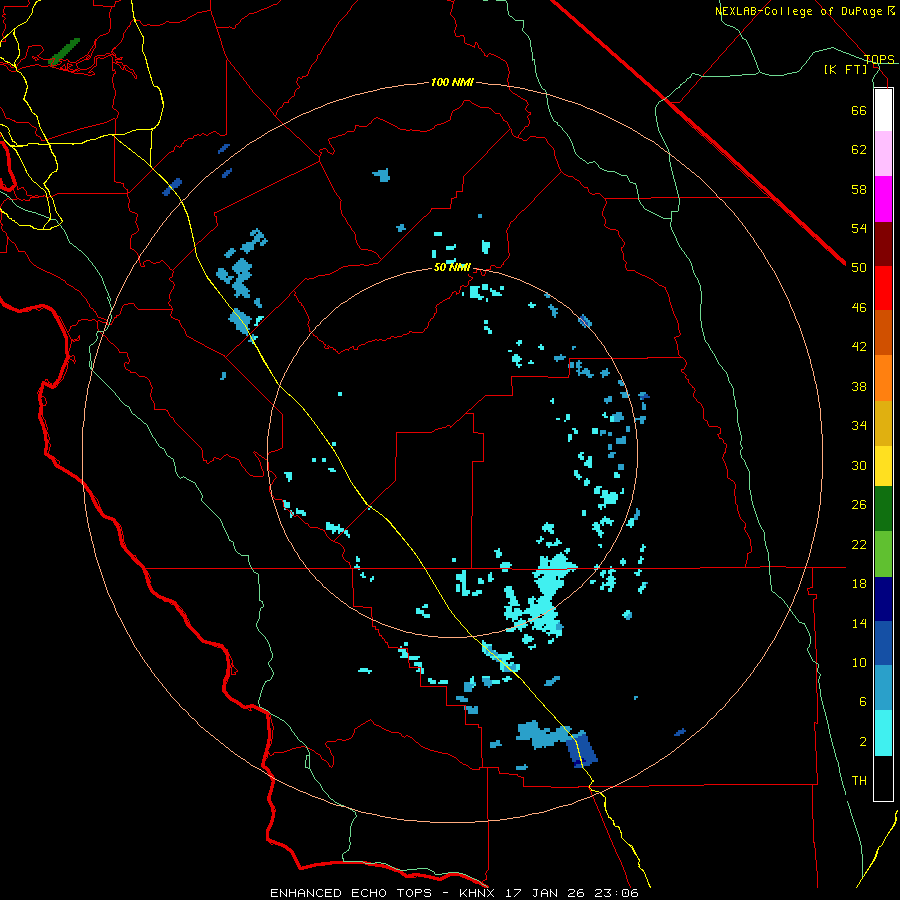This screenshot has width=900, height=900.
Task: Click the '38' legend value label
Action: tap(859, 386)
